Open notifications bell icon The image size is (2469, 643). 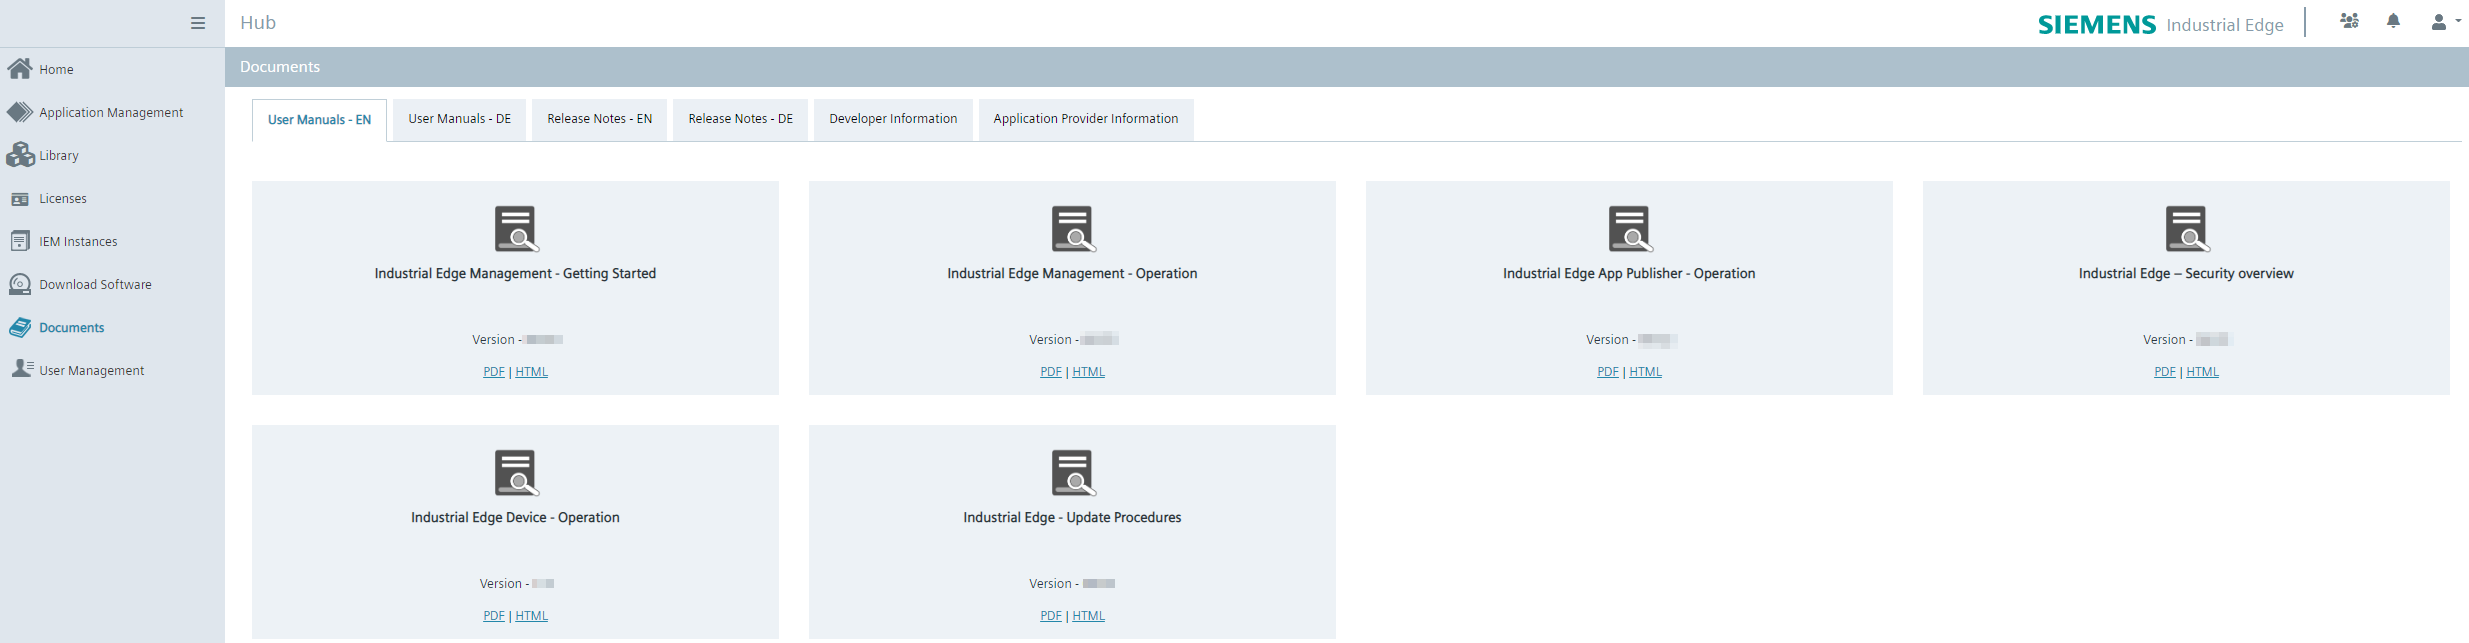pos(2393,21)
